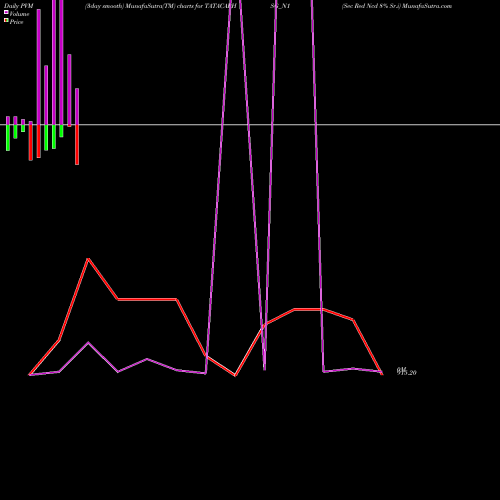Select the 'Price' legend label

click(16, 22)
